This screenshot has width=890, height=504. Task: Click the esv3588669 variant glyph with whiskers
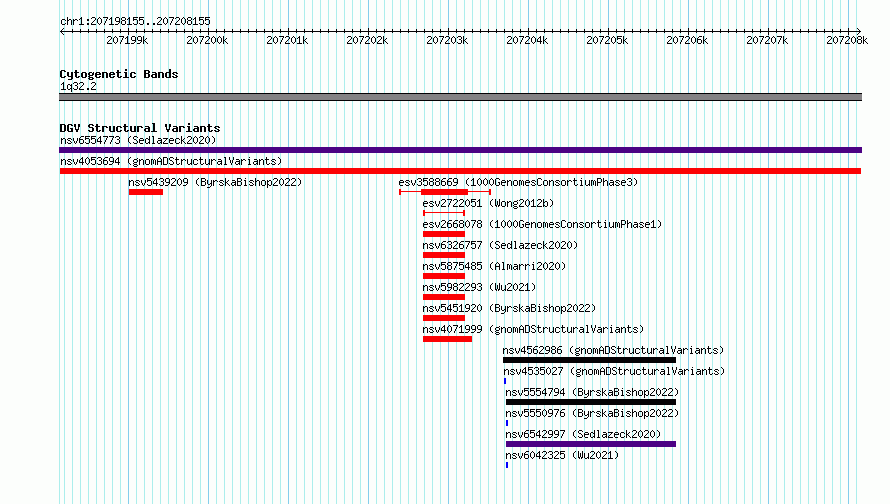[445, 192]
